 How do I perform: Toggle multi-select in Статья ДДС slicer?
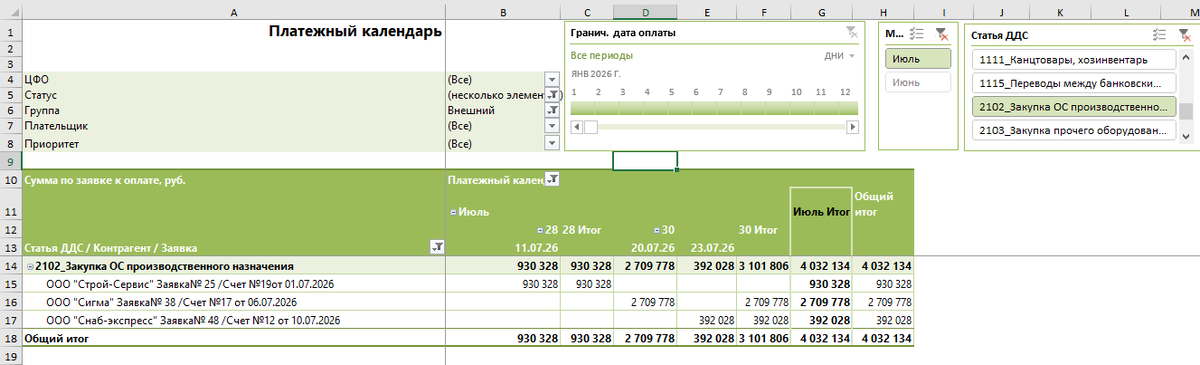click(x=1159, y=34)
